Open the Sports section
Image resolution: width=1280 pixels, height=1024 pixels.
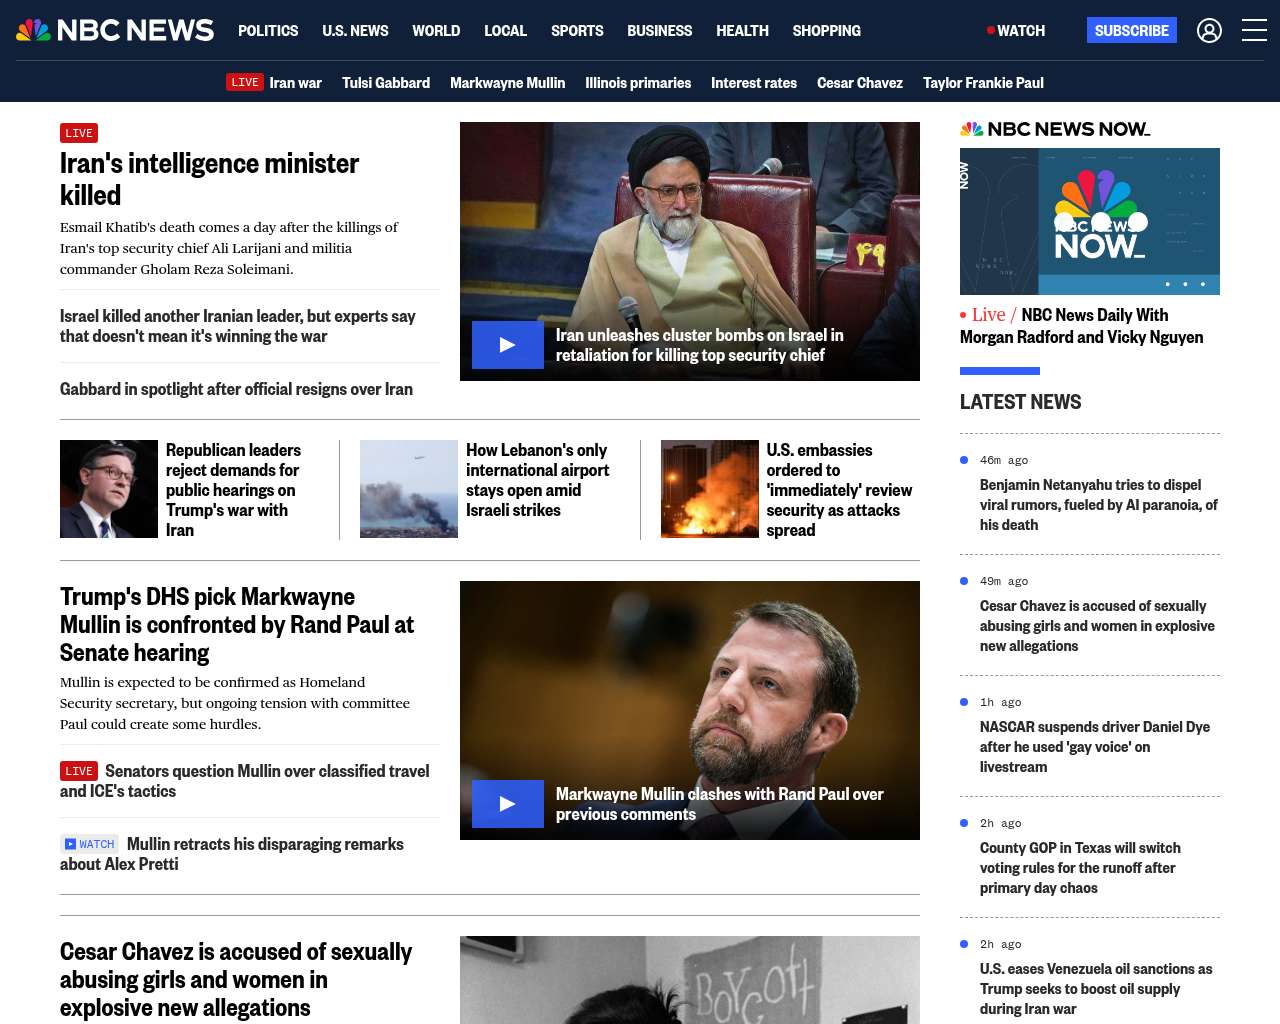[x=577, y=30]
